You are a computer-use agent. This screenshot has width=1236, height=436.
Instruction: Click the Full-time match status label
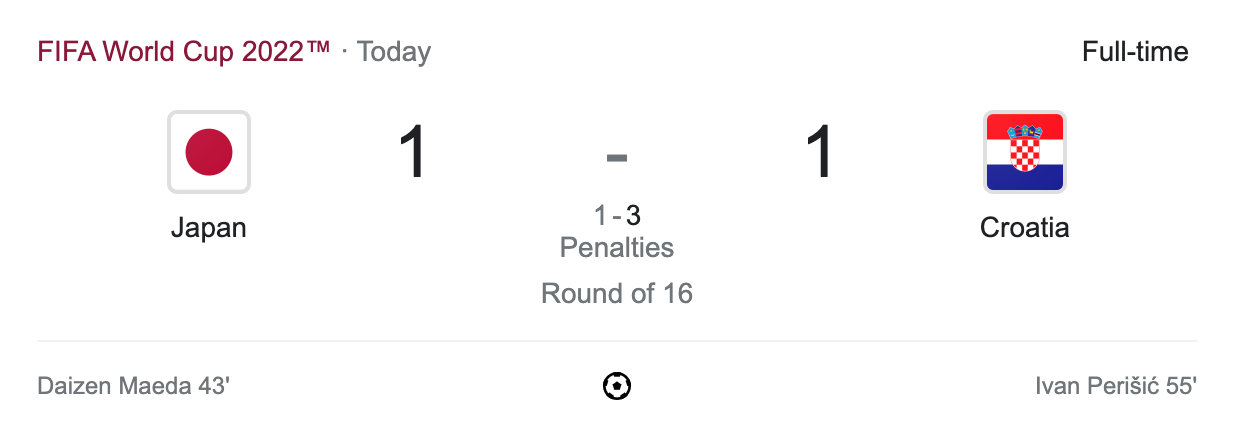coord(1135,52)
